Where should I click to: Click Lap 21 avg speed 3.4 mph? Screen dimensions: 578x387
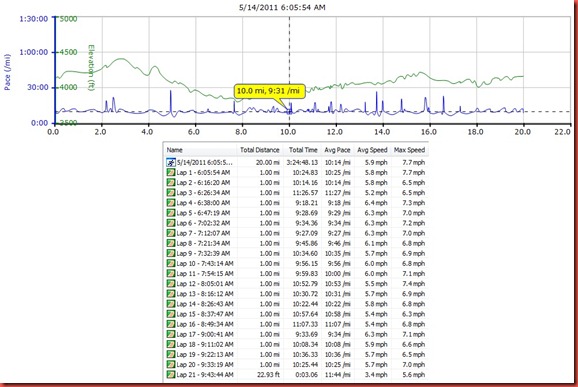click(x=376, y=374)
